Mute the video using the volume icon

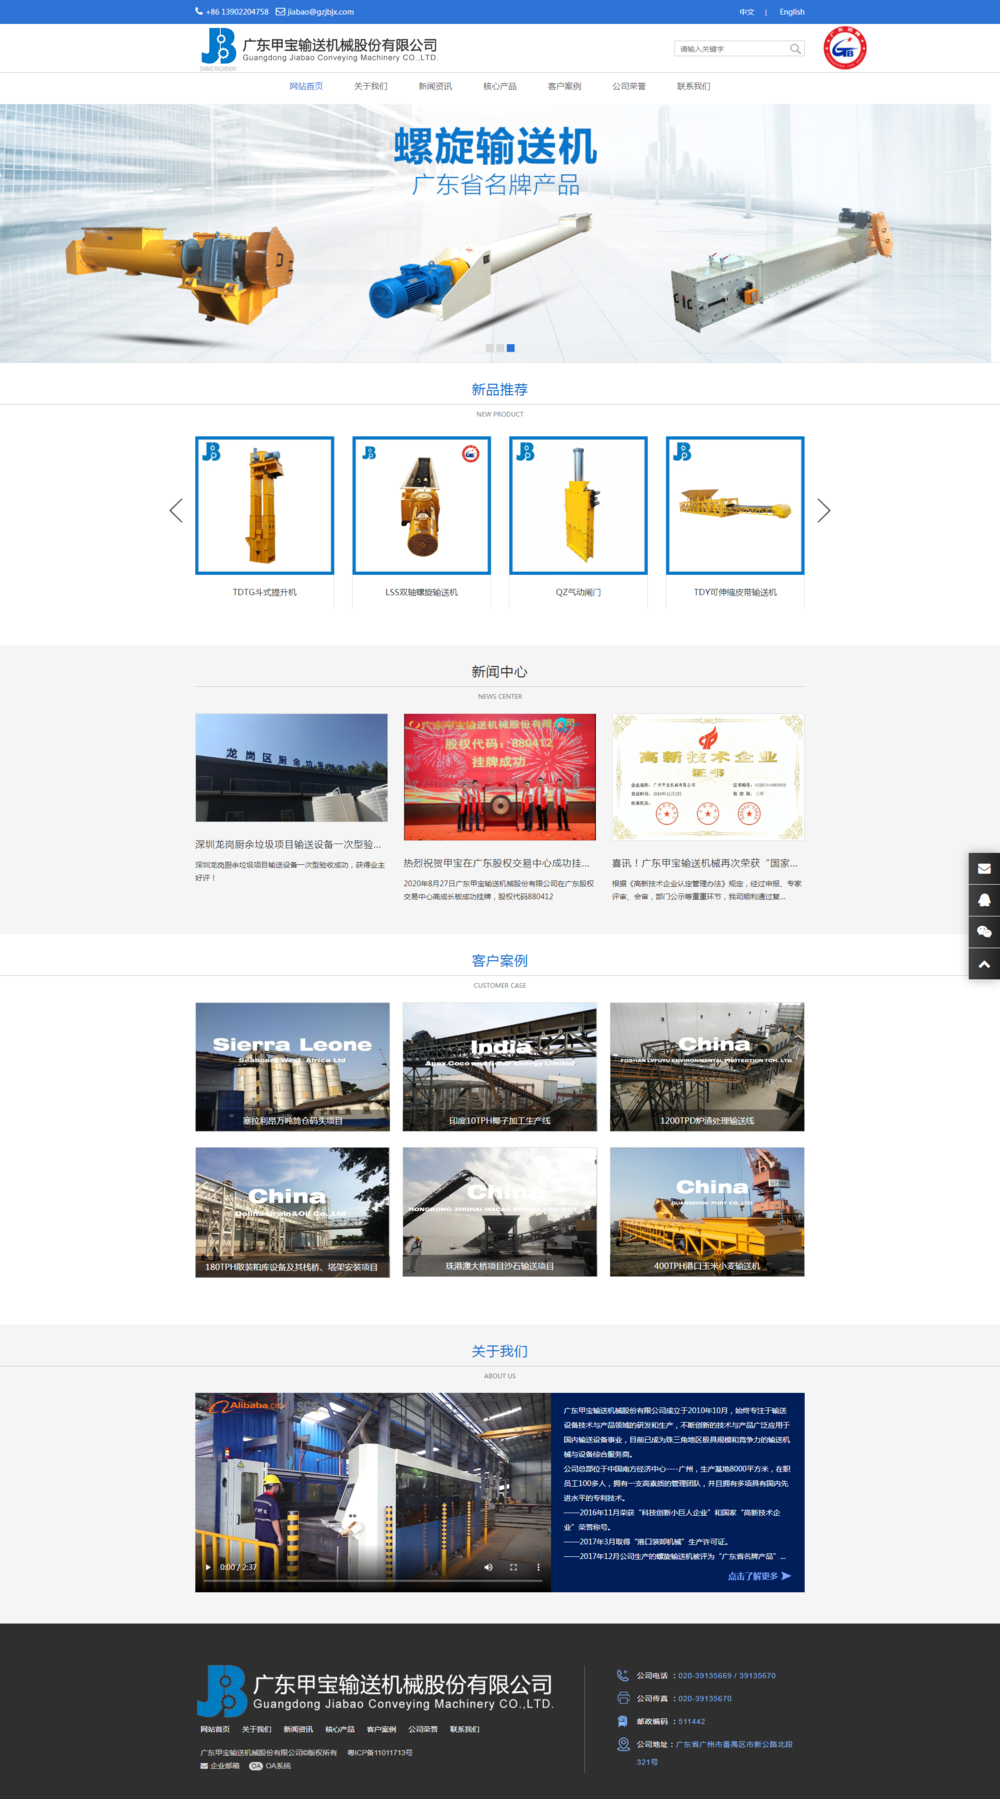coord(488,1567)
